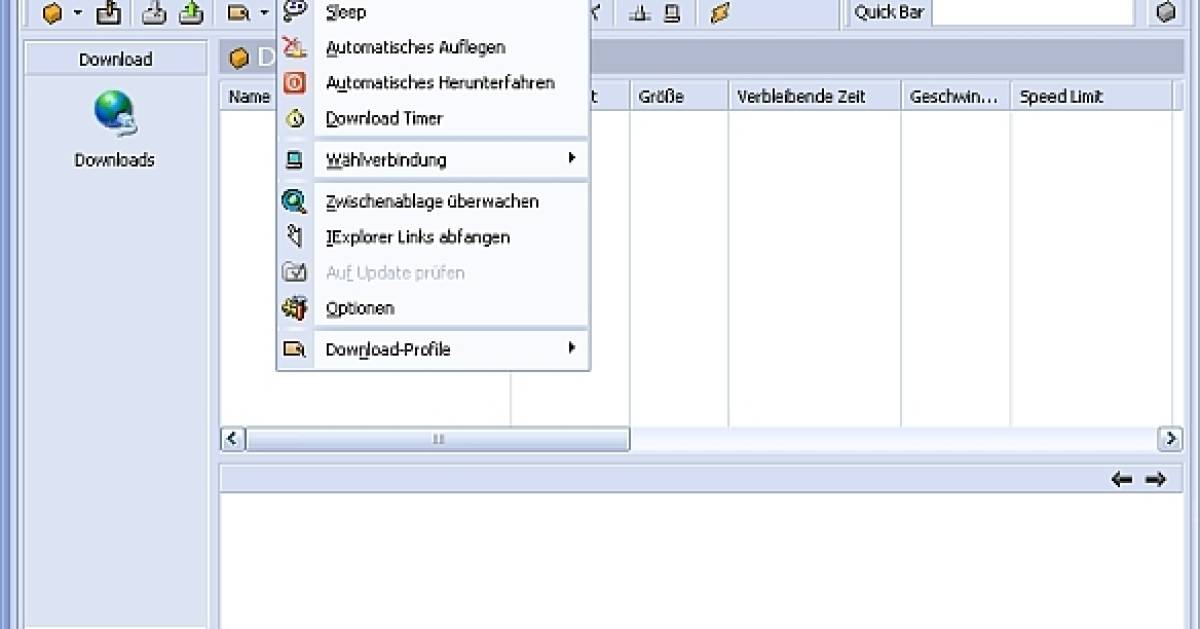
Task: Open dropdown arrow beside orange cube icon
Action: (x=78, y=13)
